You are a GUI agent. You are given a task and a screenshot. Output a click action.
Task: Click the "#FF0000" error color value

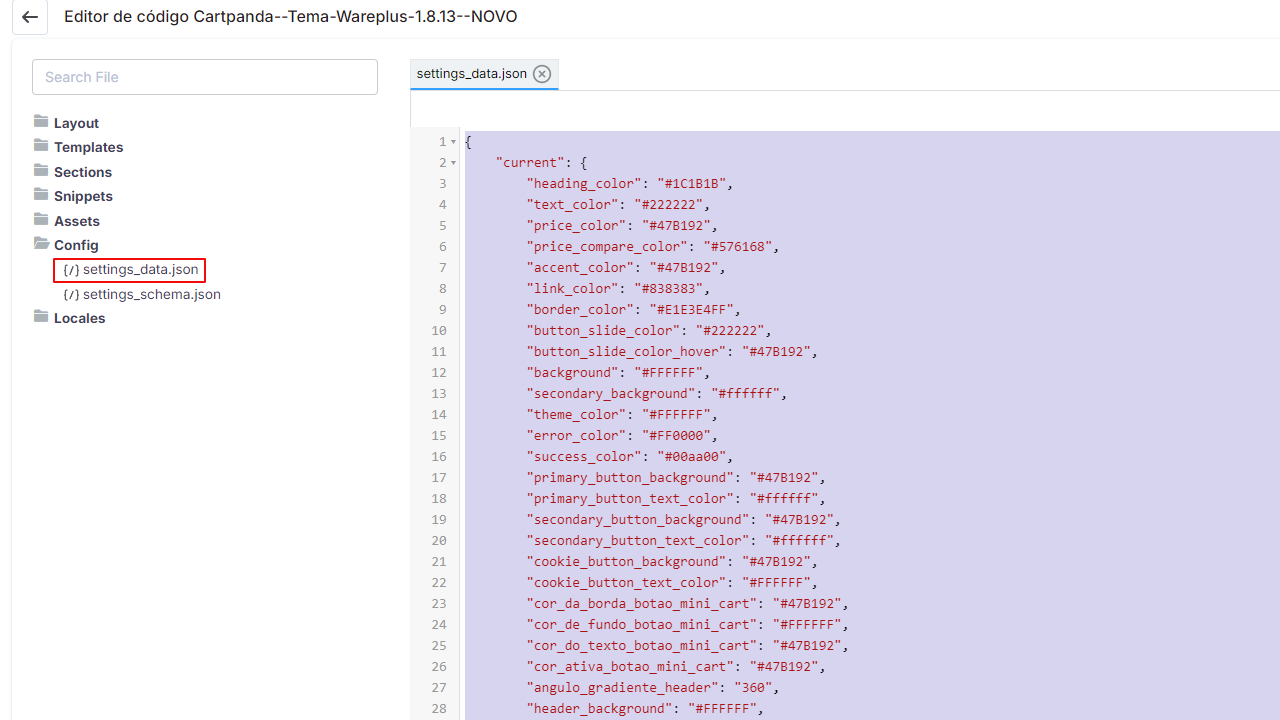click(x=678, y=435)
